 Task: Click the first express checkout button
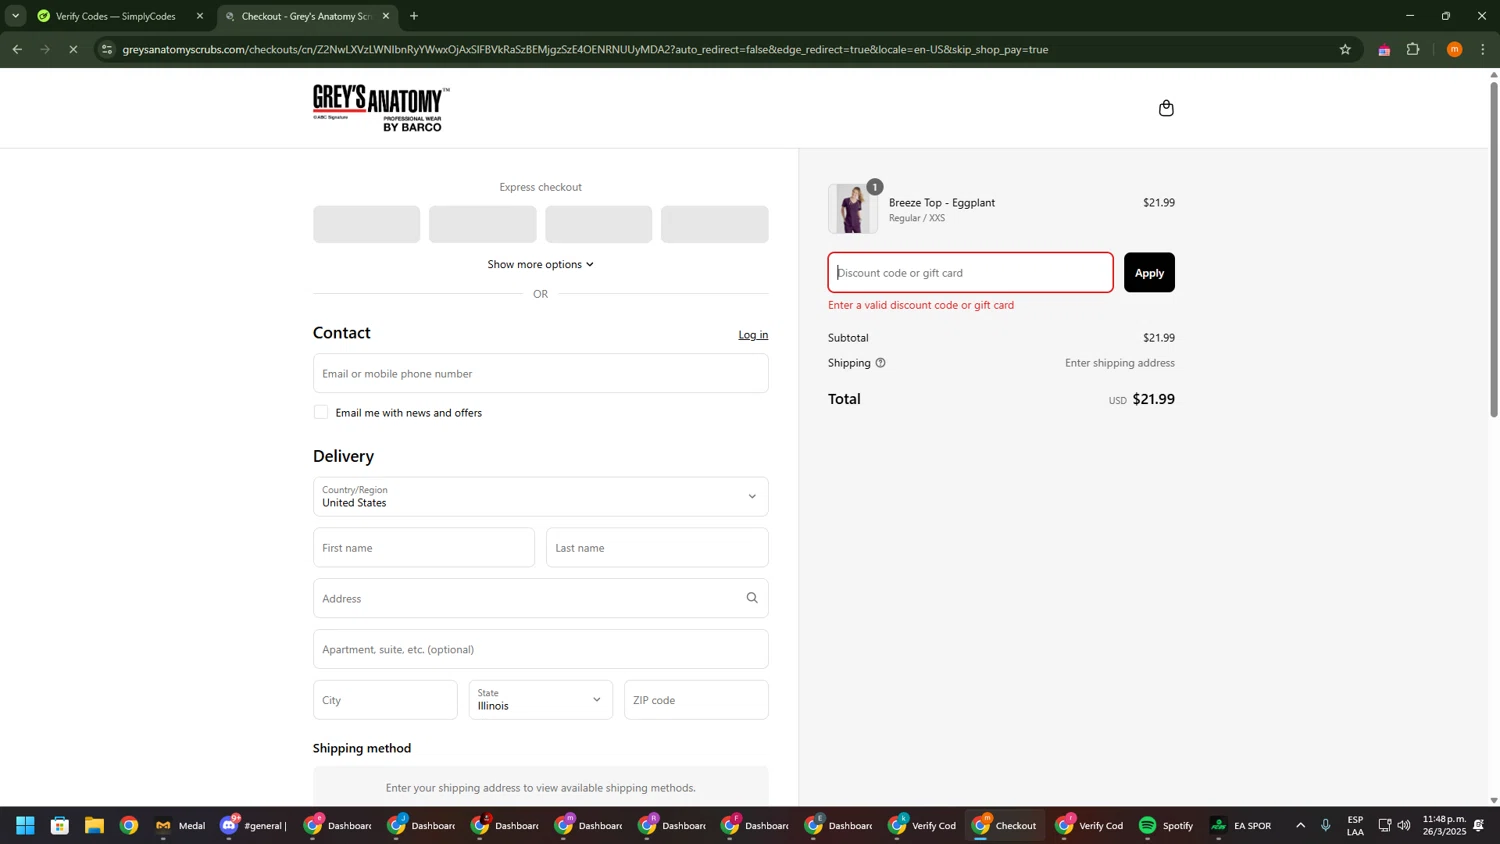click(367, 224)
